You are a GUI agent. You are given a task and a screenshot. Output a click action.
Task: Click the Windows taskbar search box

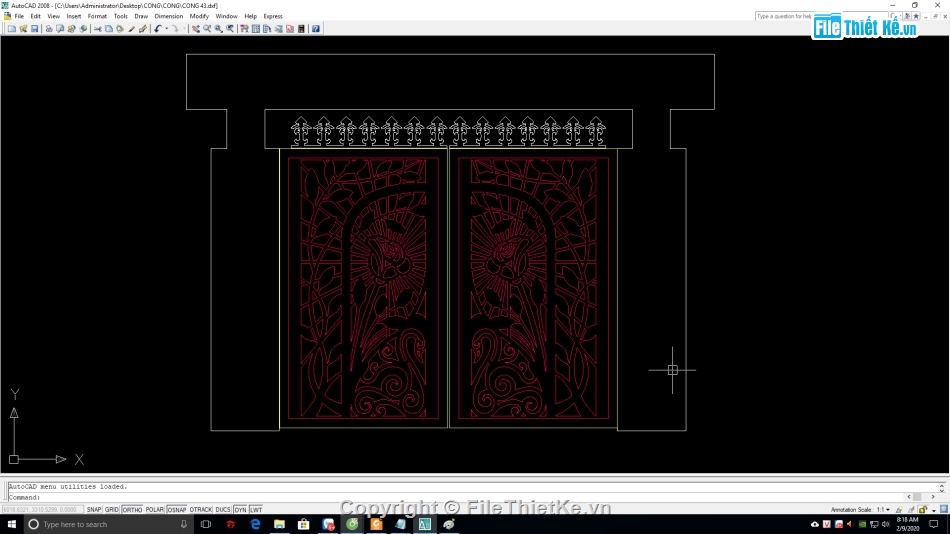[x=109, y=524]
